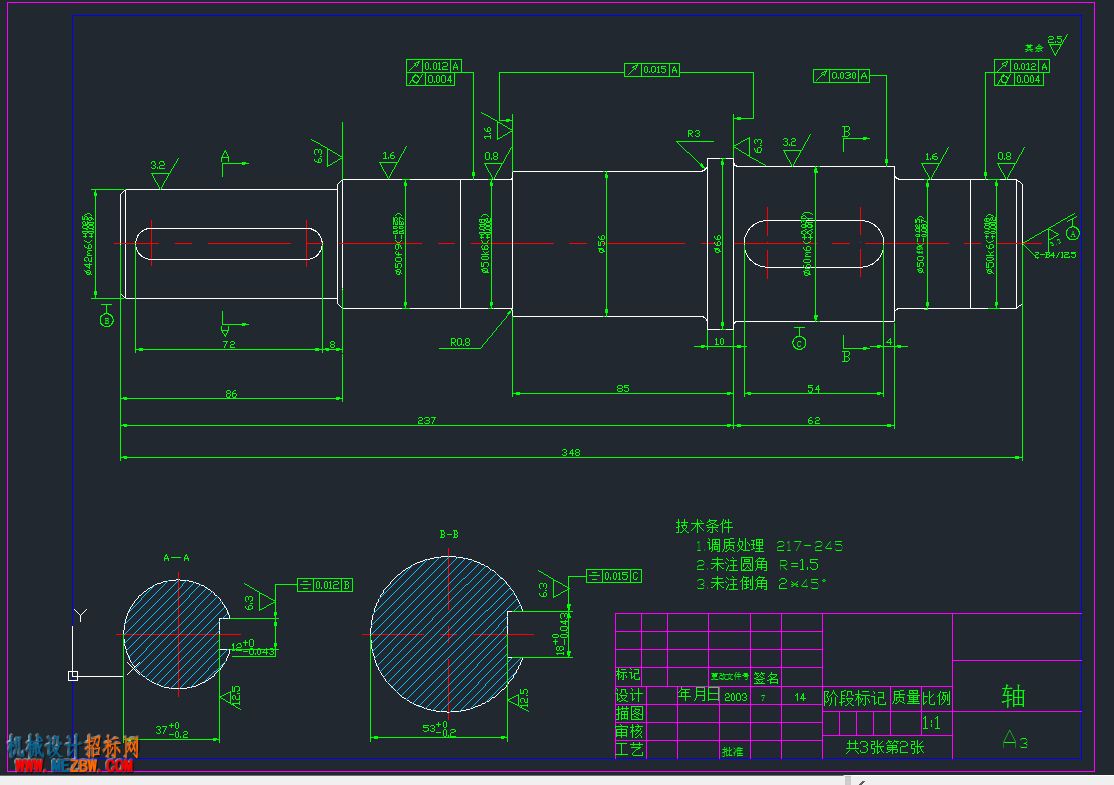The height and width of the screenshot is (785, 1114).
Task: Click the 3.2 surface roughness symbol on left shaft
Action: [161, 174]
